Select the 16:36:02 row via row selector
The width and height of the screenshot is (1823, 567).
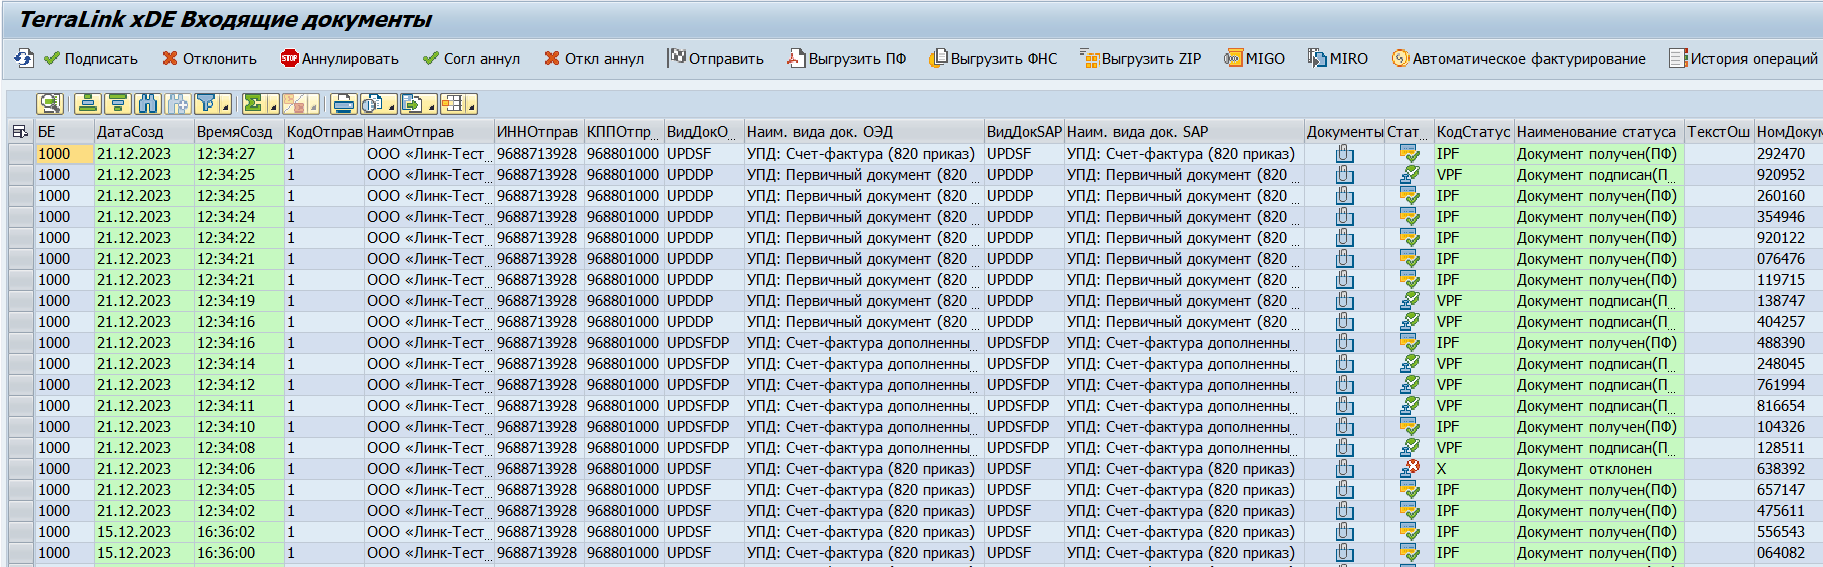click(20, 532)
